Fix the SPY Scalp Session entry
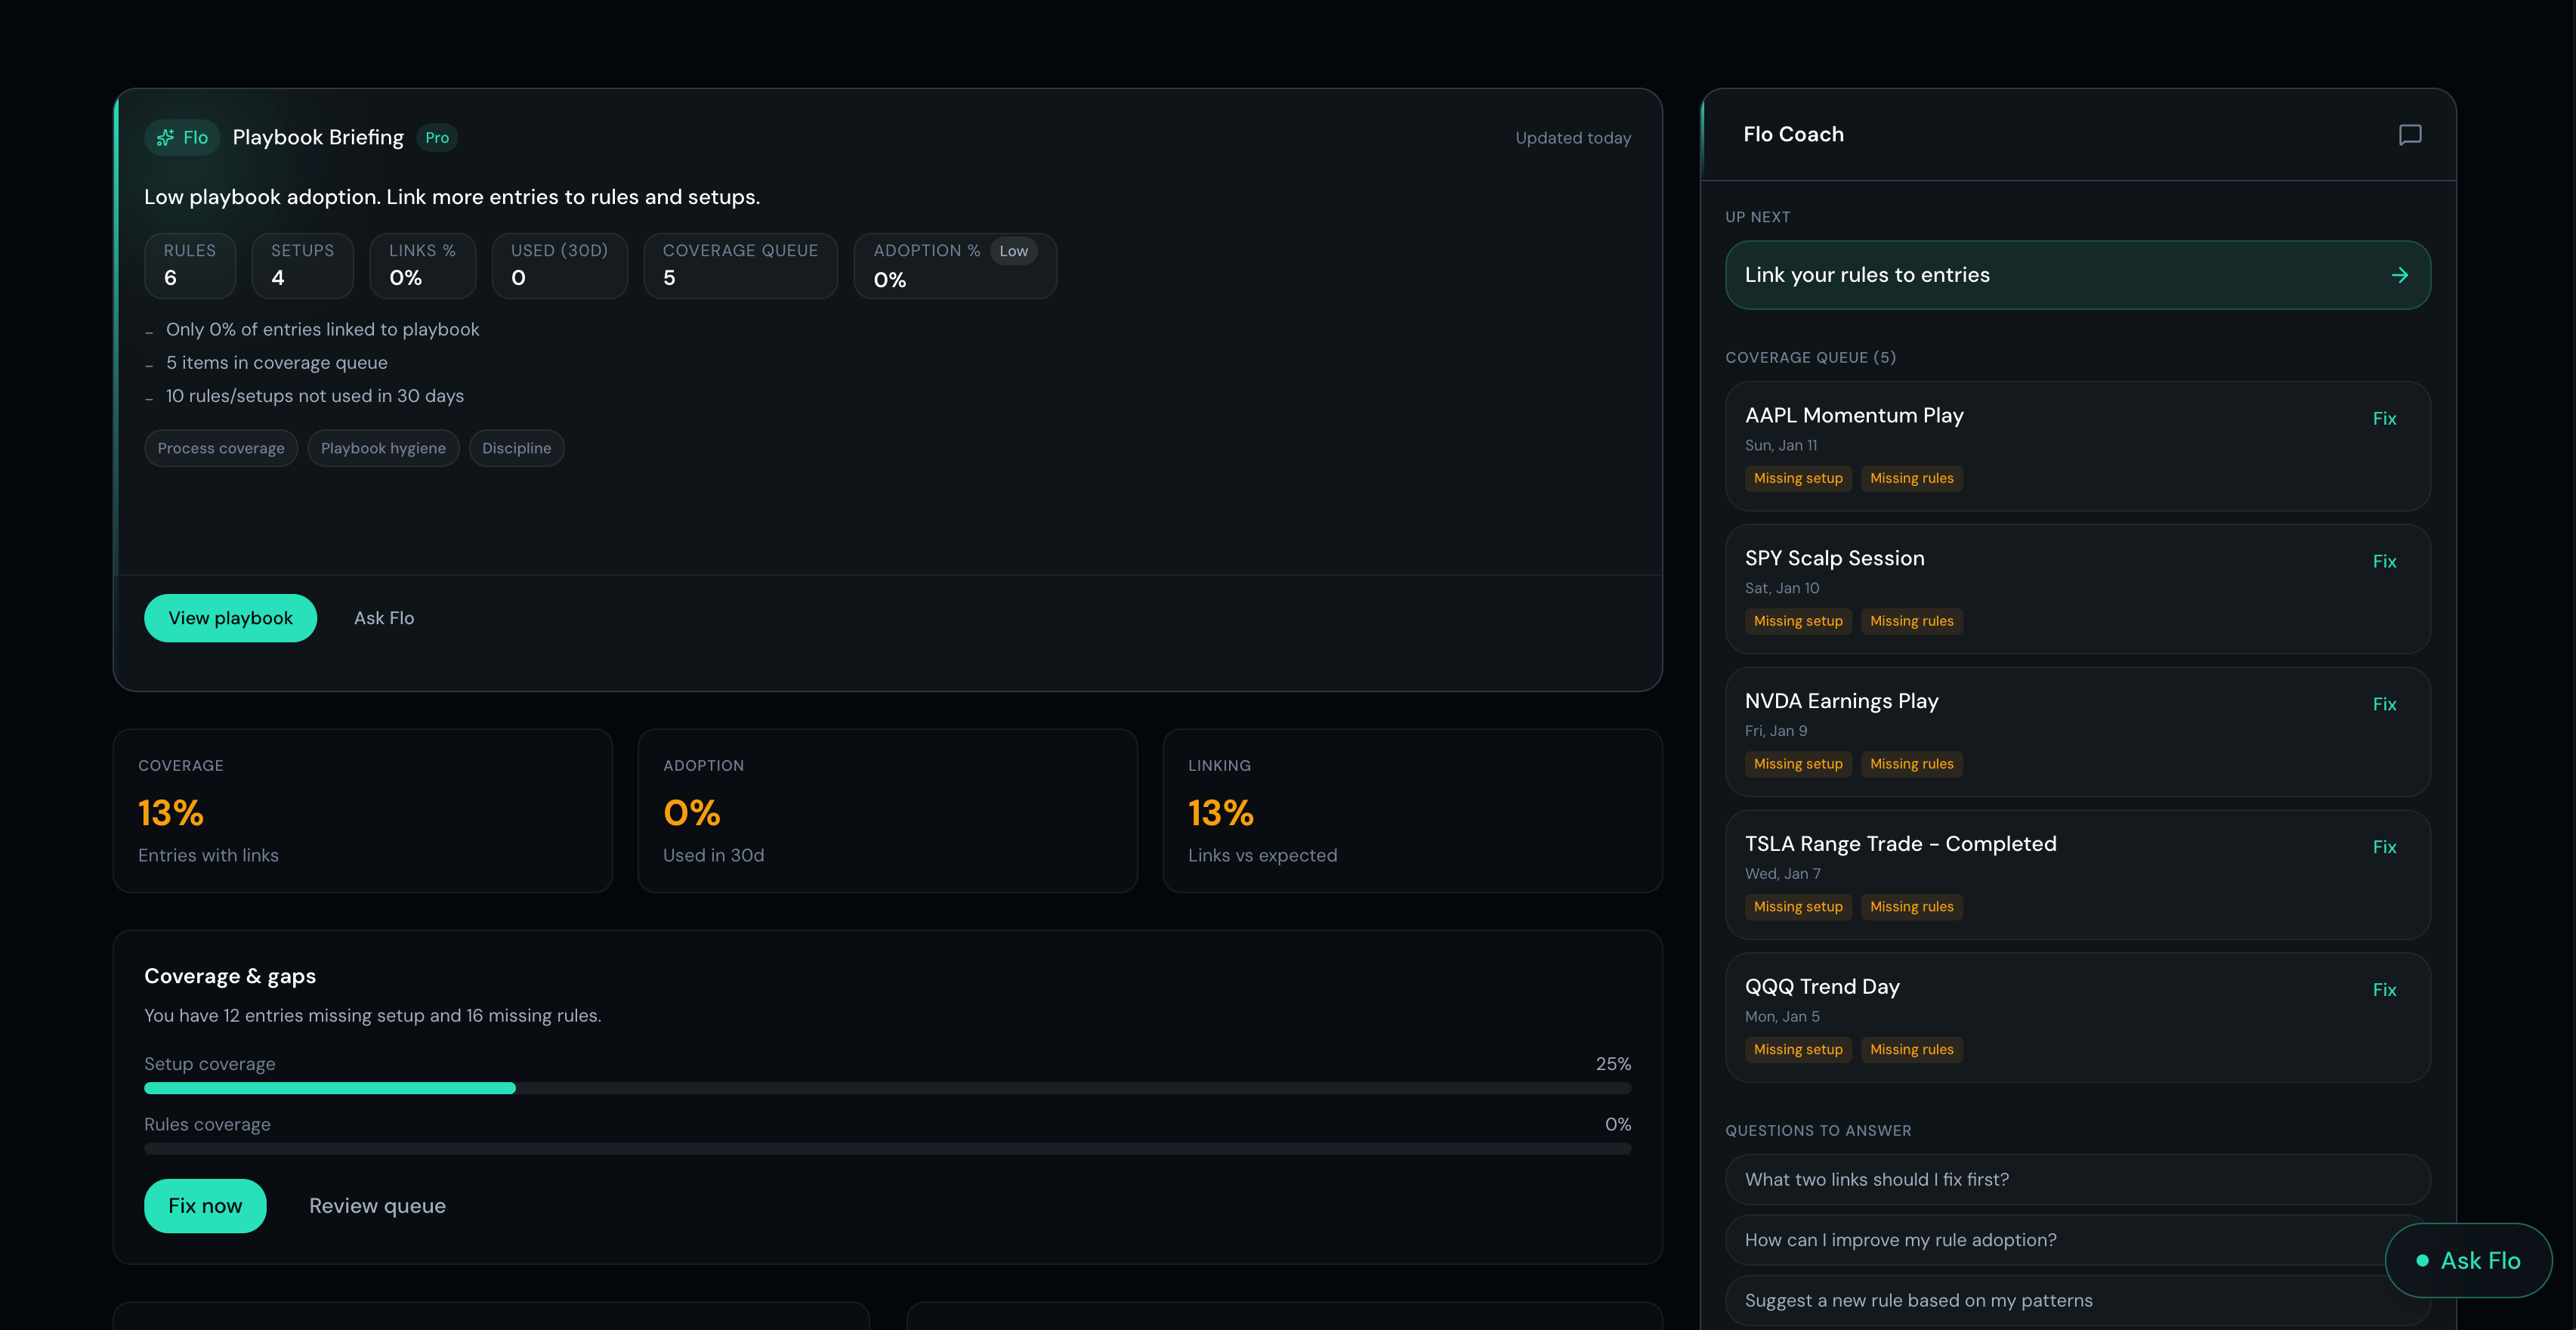Screen dimensions: 2576x1330 [2384, 562]
